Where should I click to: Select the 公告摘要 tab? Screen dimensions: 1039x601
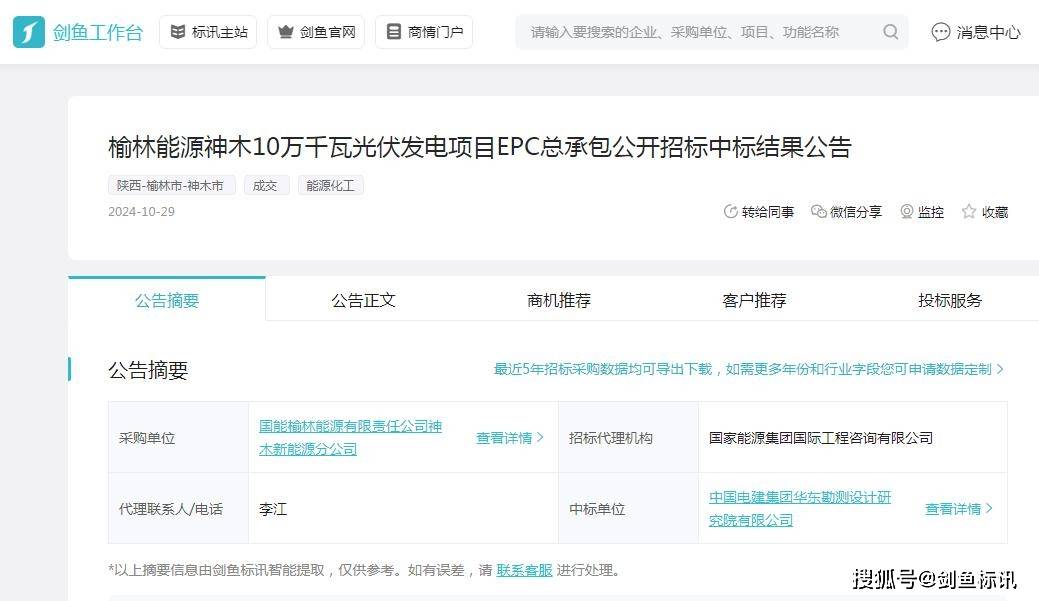(167, 300)
